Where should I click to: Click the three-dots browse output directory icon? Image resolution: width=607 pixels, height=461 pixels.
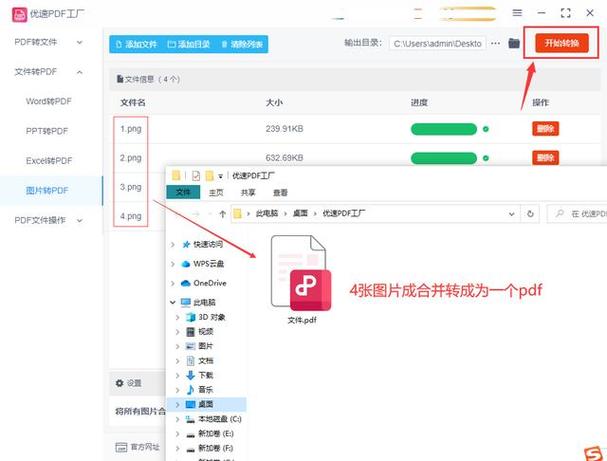tap(496, 43)
